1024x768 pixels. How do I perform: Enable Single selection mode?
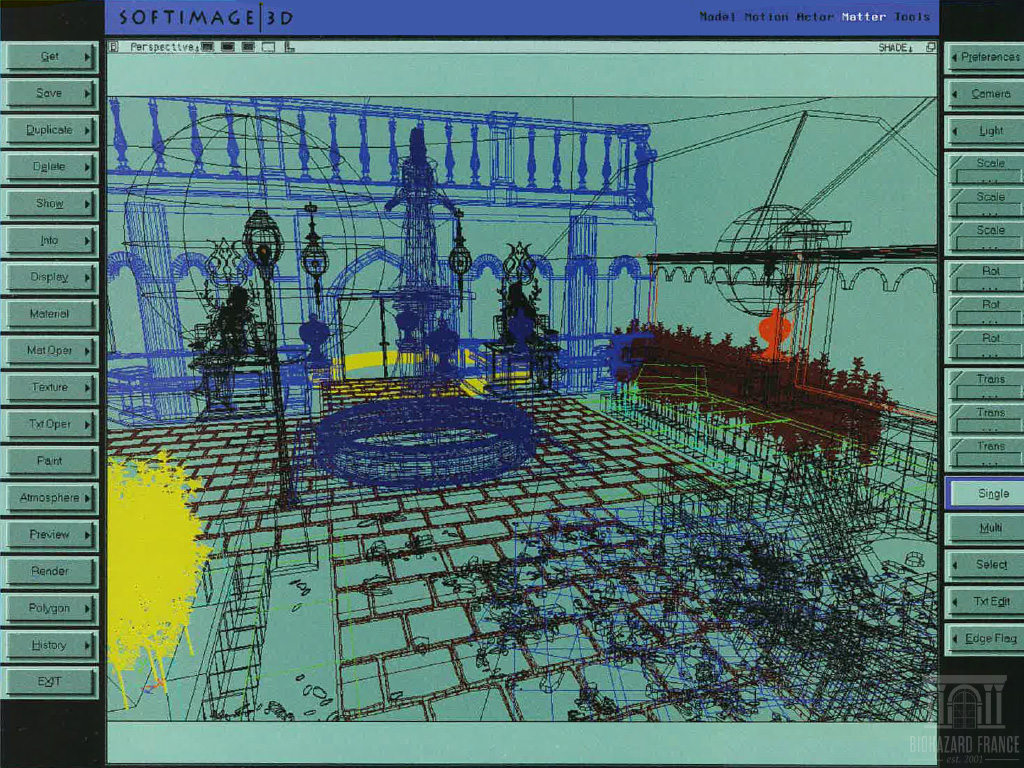click(985, 494)
